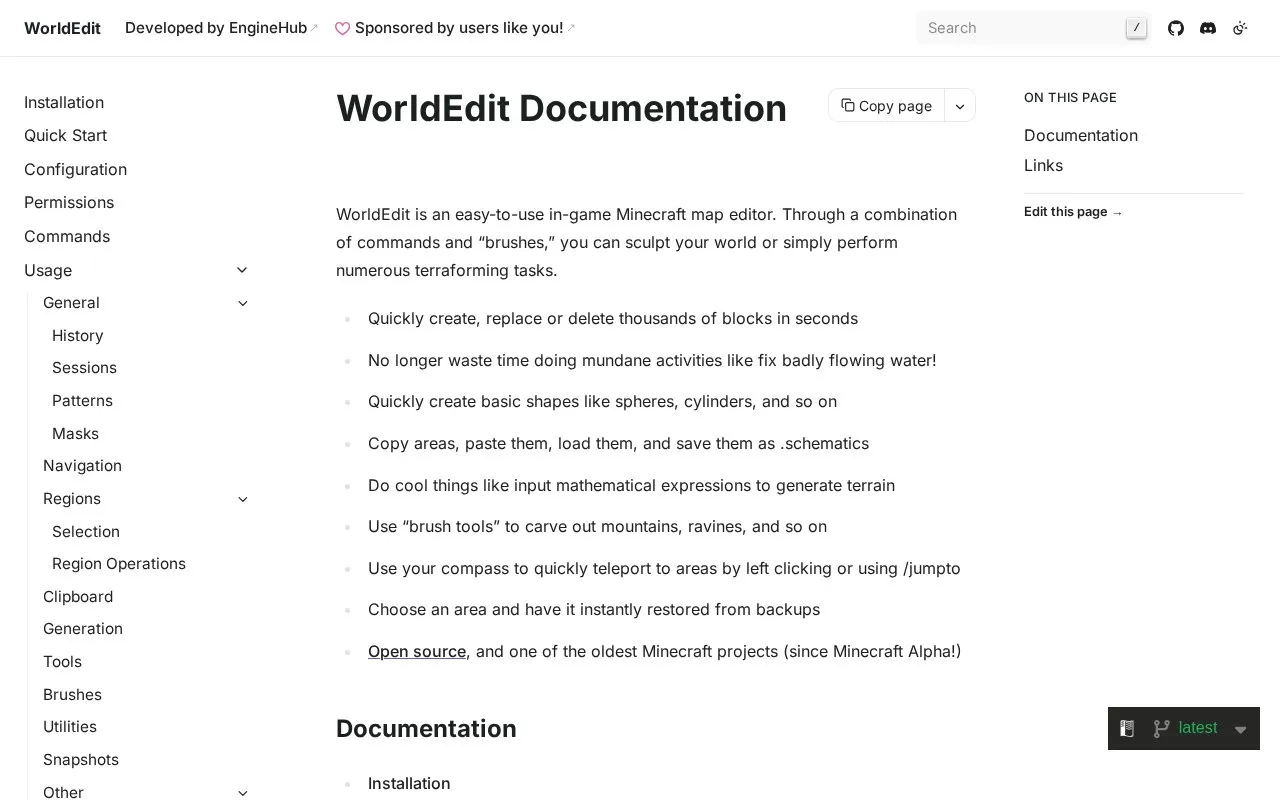Open the Patterns page in sidebar
The width and height of the screenshot is (1280, 800).
(x=82, y=400)
